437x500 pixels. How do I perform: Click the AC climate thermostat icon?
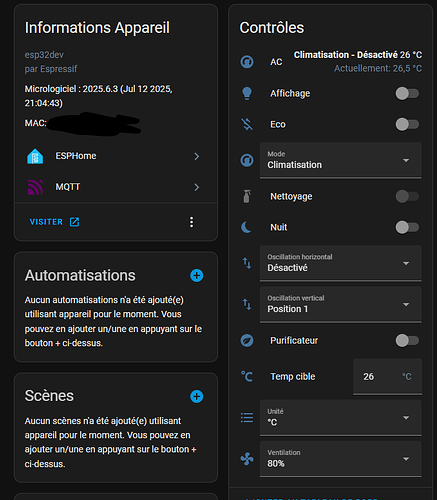(247, 62)
